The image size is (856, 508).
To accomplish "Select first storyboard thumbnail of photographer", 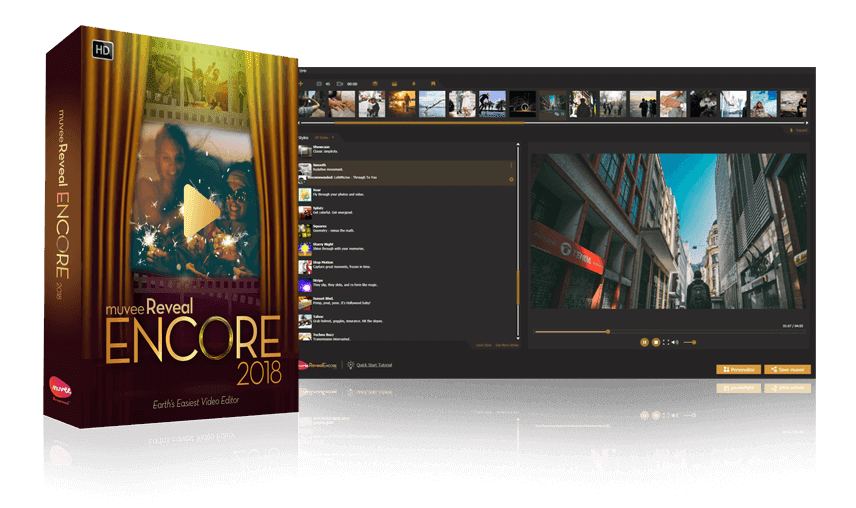I will (312, 104).
